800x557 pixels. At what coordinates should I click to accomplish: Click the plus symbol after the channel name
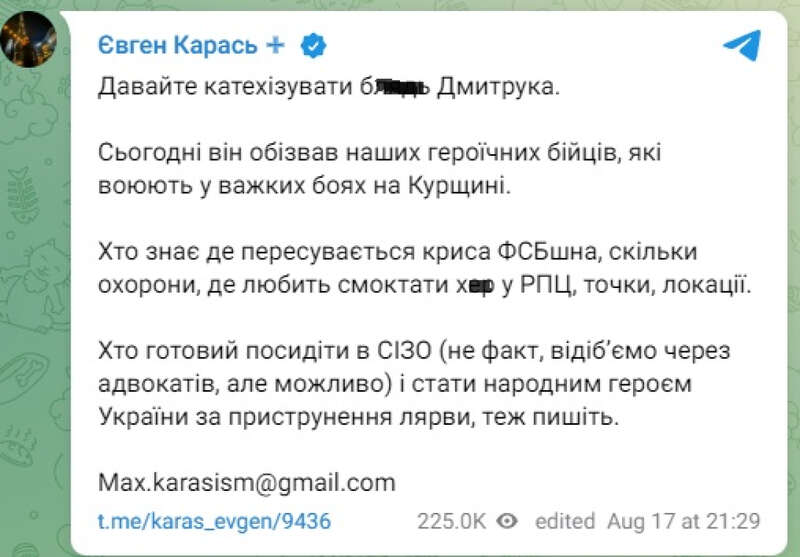(277, 46)
